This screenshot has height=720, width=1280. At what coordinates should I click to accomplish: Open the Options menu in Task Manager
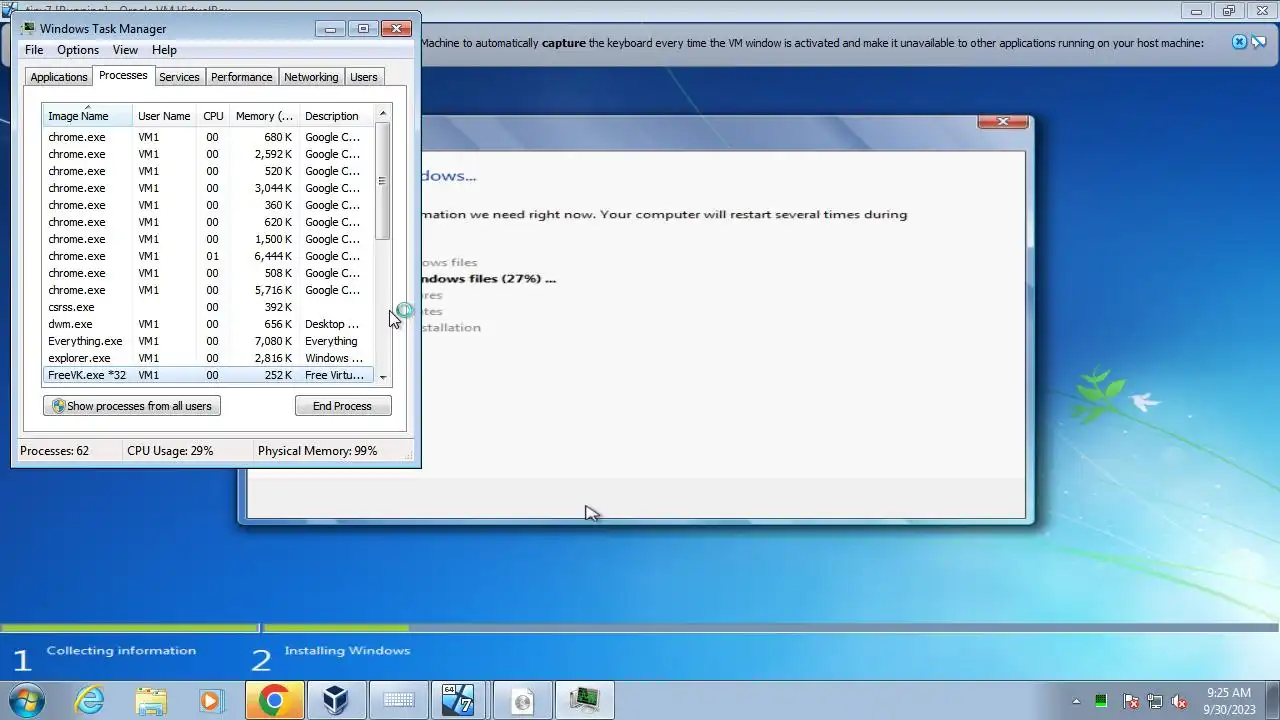tap(78, 50)
